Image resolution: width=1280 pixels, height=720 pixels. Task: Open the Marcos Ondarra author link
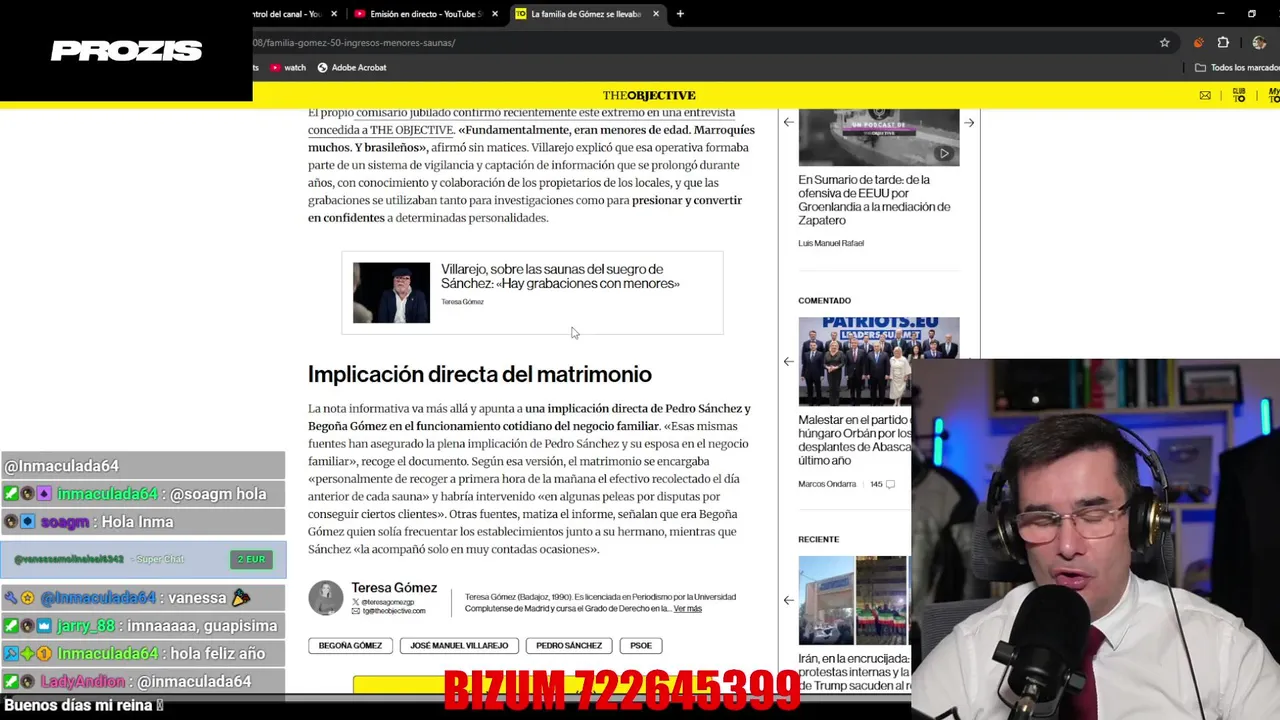[x=827, y=484]
